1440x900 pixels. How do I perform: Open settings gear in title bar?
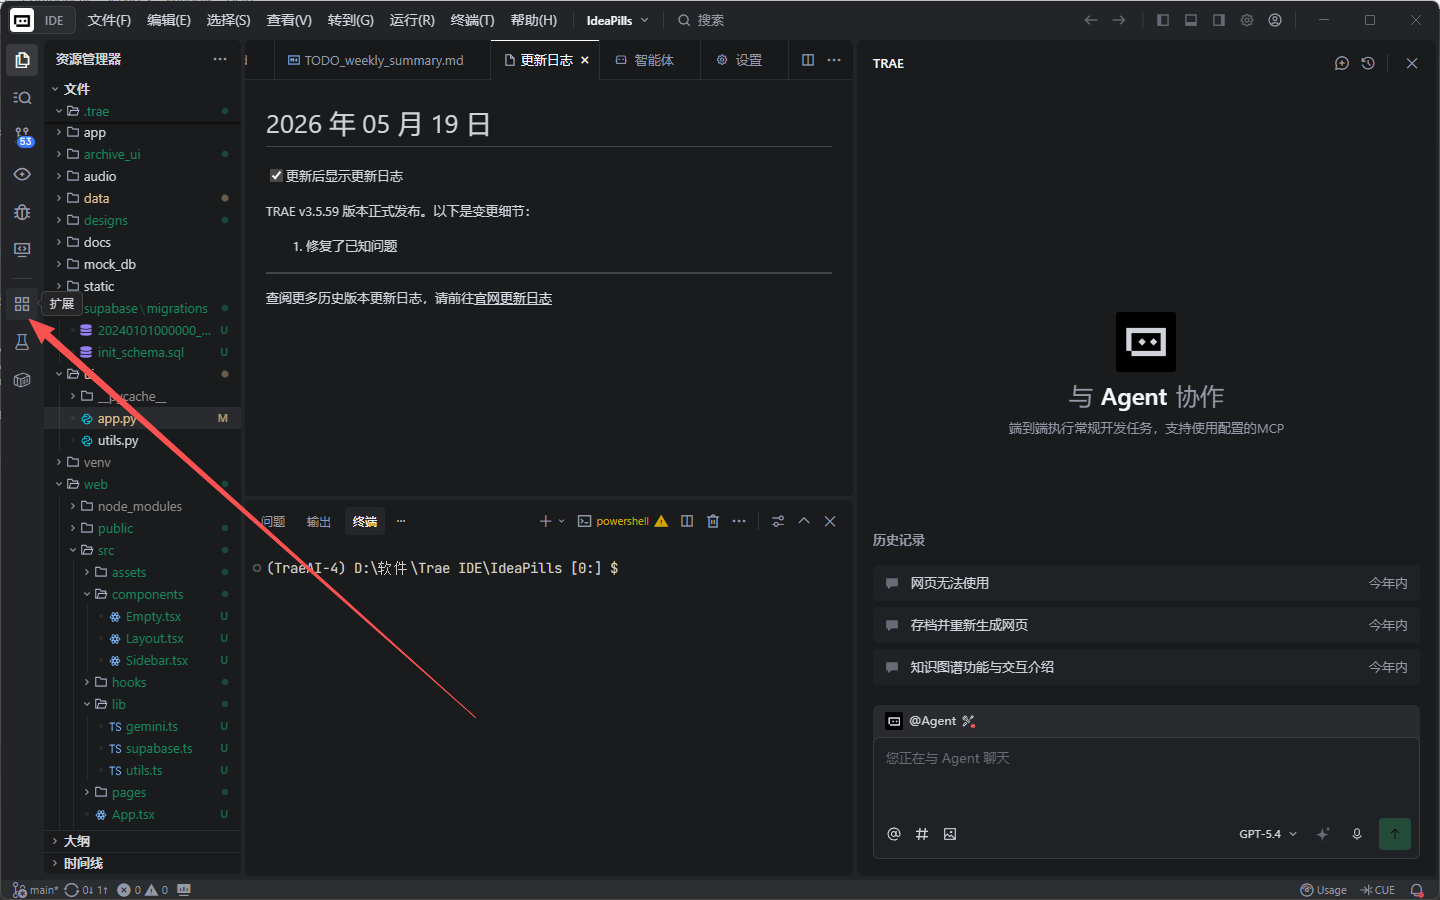click(1247, 20)
